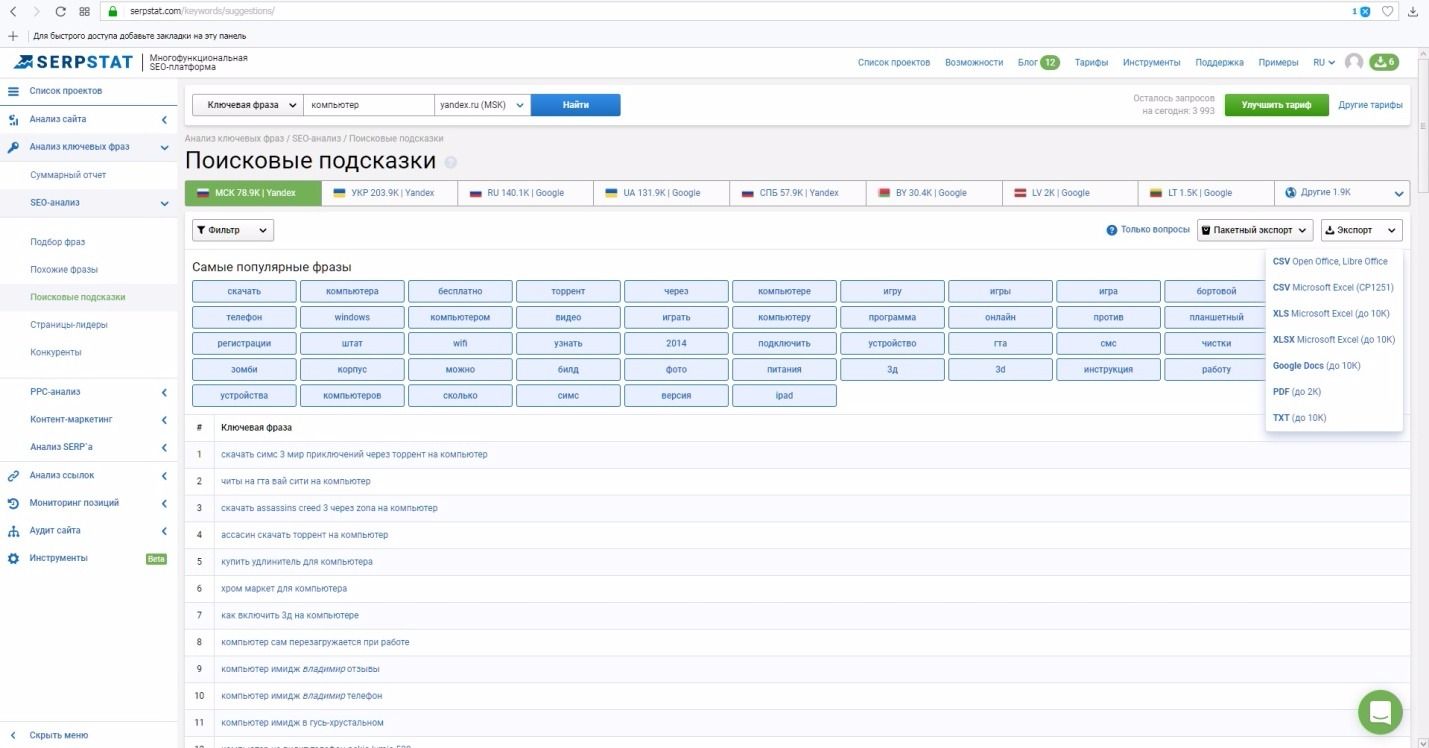
Task: Open the Поддержка header link
Action: pyautogui.click(x=1219, y=62)
